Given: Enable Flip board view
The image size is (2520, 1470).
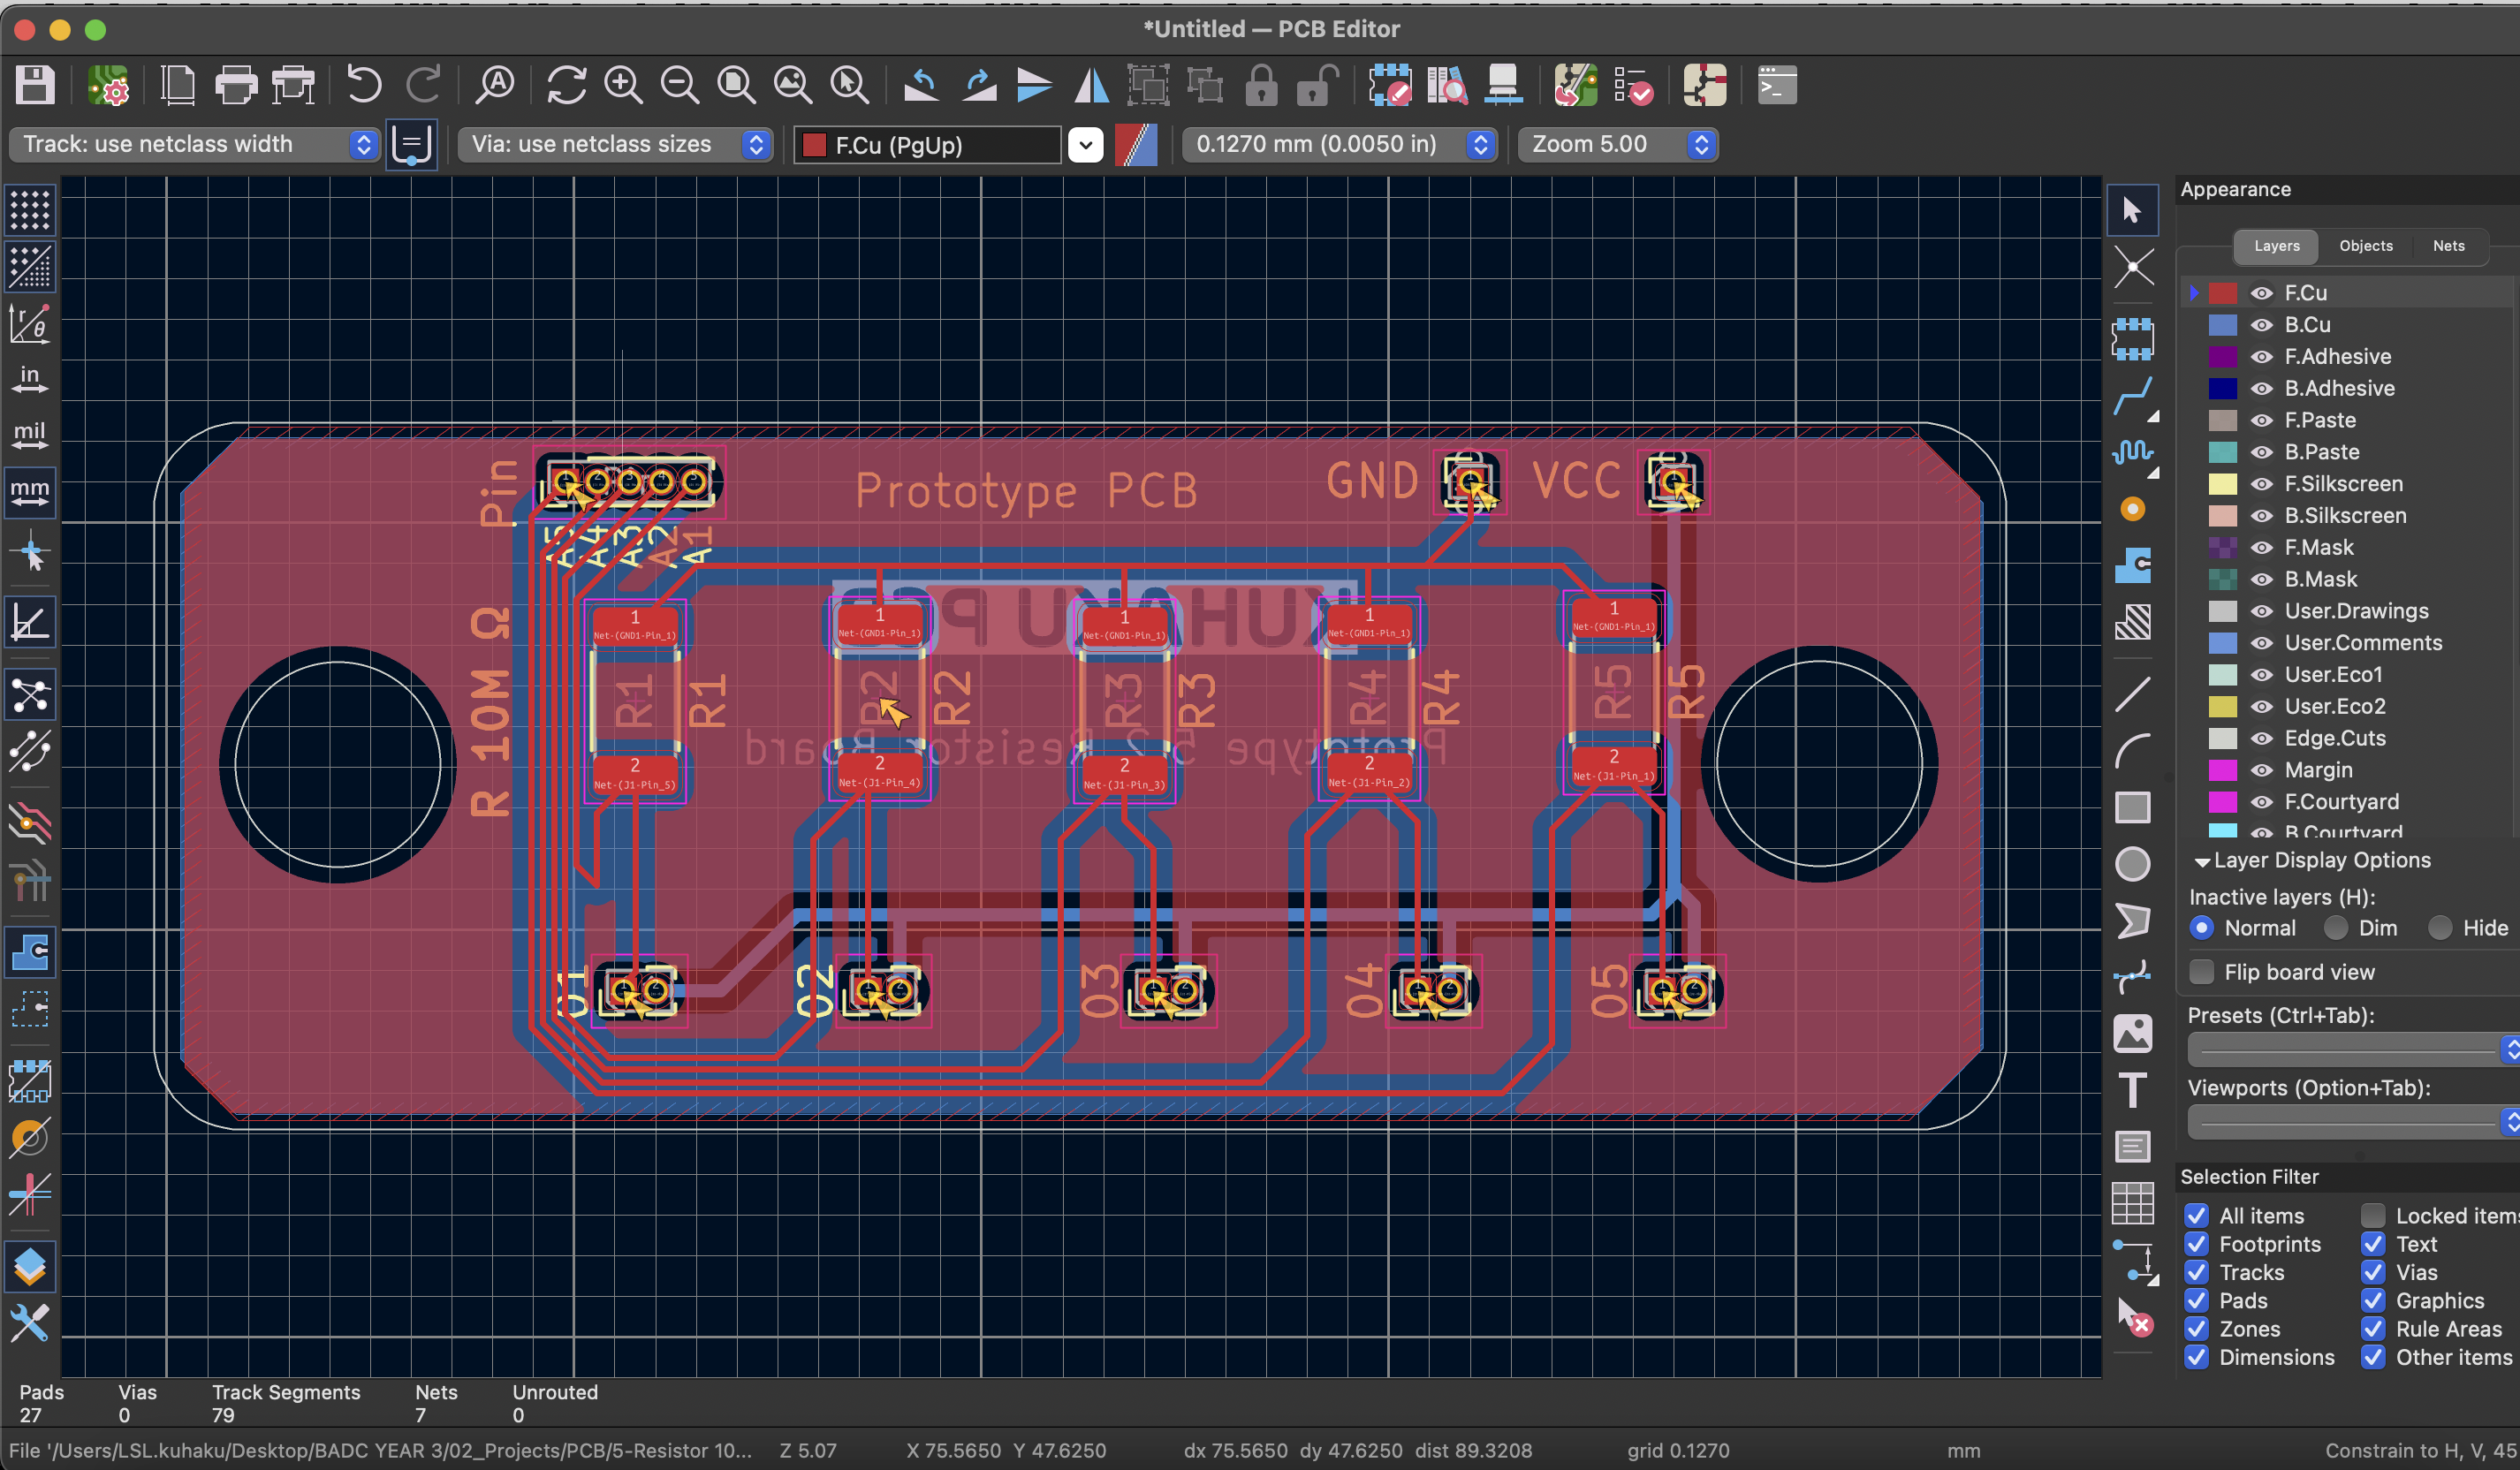Looking at the screenshot, I should coord(2201,971).
